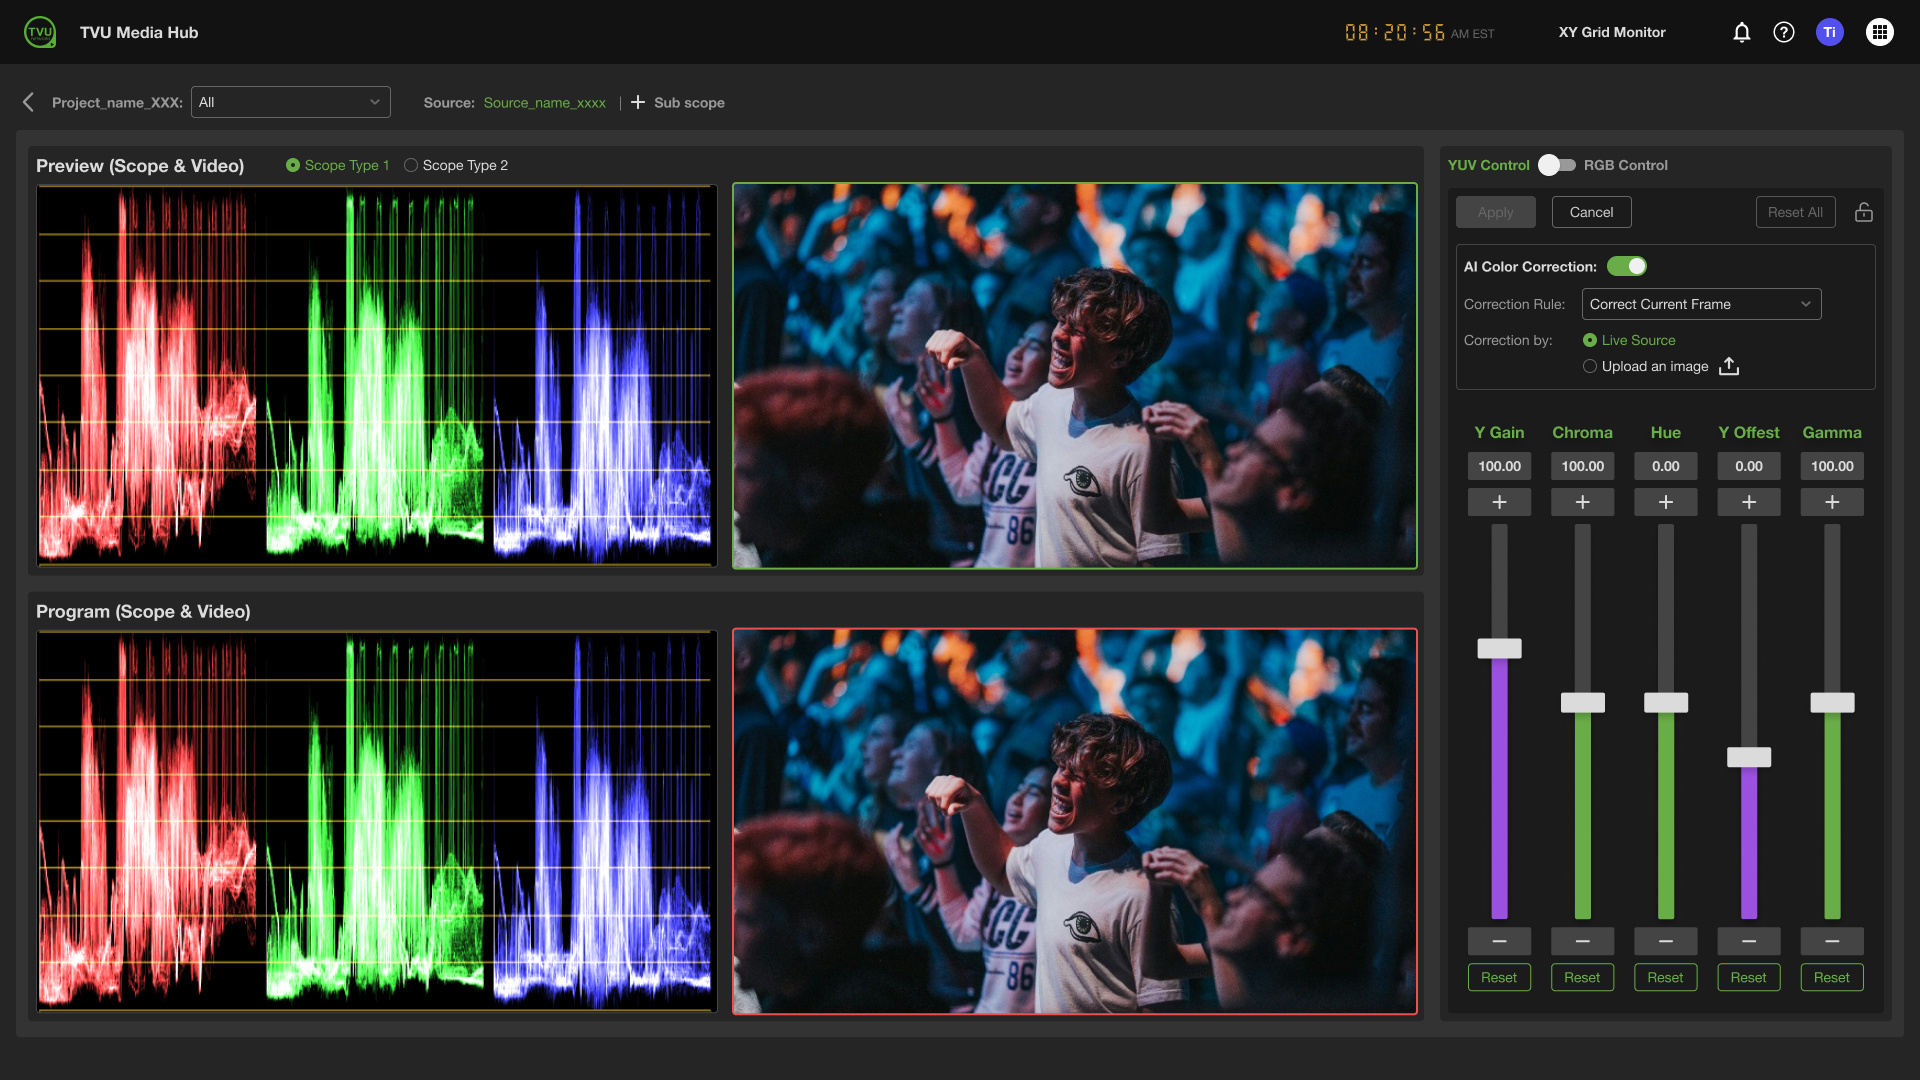This screenshot has width=1920, height=1081.
Task: Select Scope Type 1 radio button
Action: 293,165
